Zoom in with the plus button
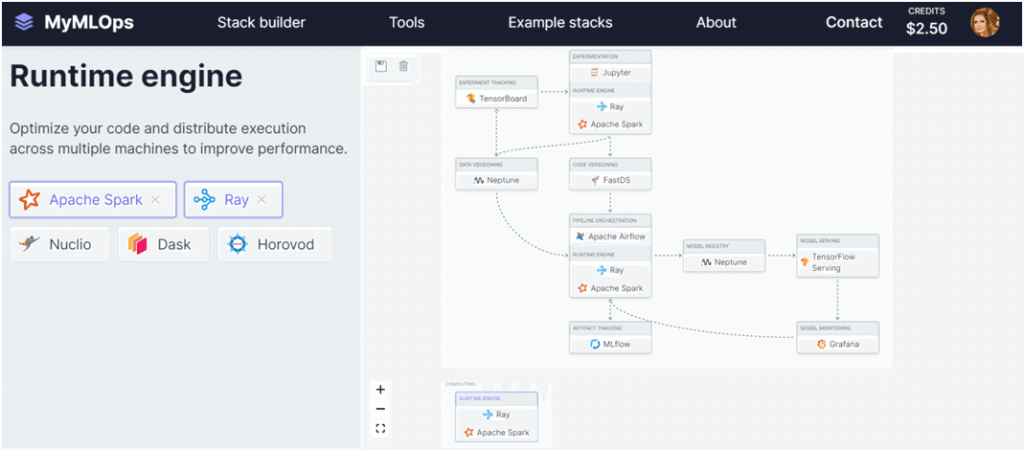1024x450 pixels. [x=380, y=390]
